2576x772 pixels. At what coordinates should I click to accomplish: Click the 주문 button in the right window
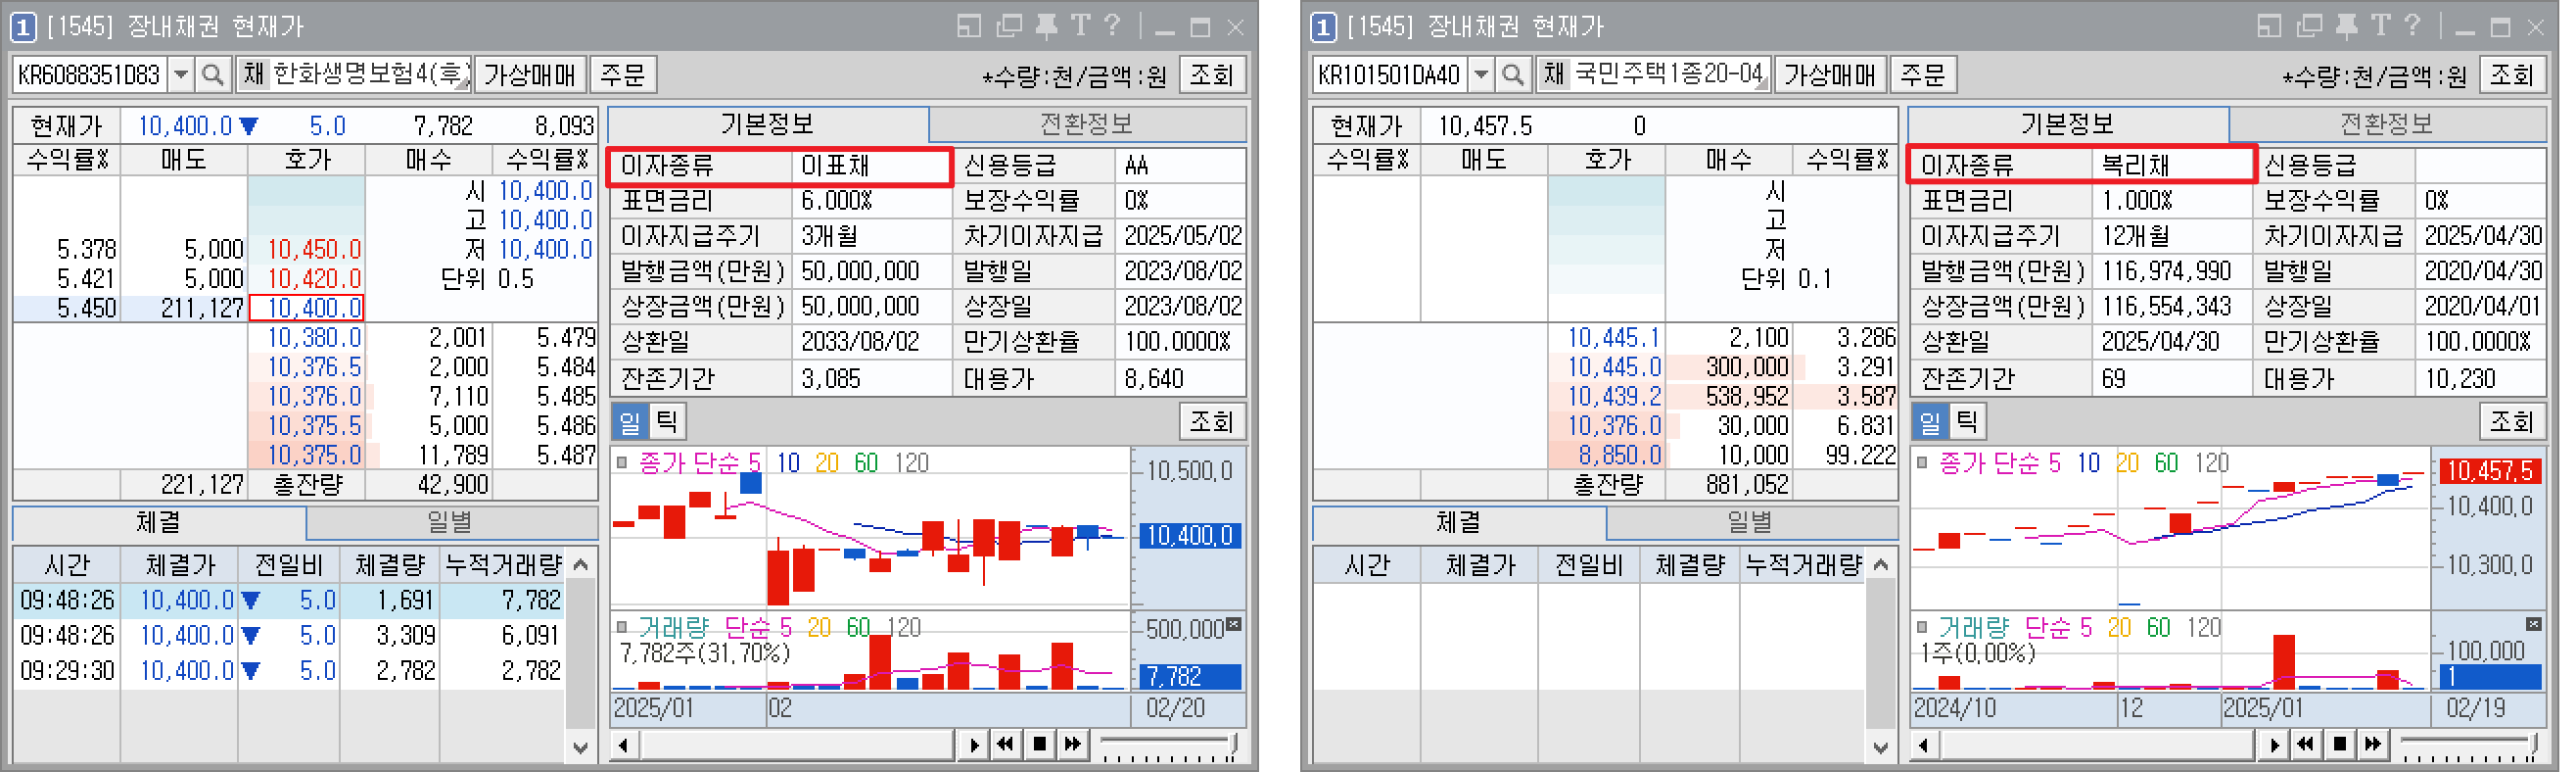[x=1922, y=75]
